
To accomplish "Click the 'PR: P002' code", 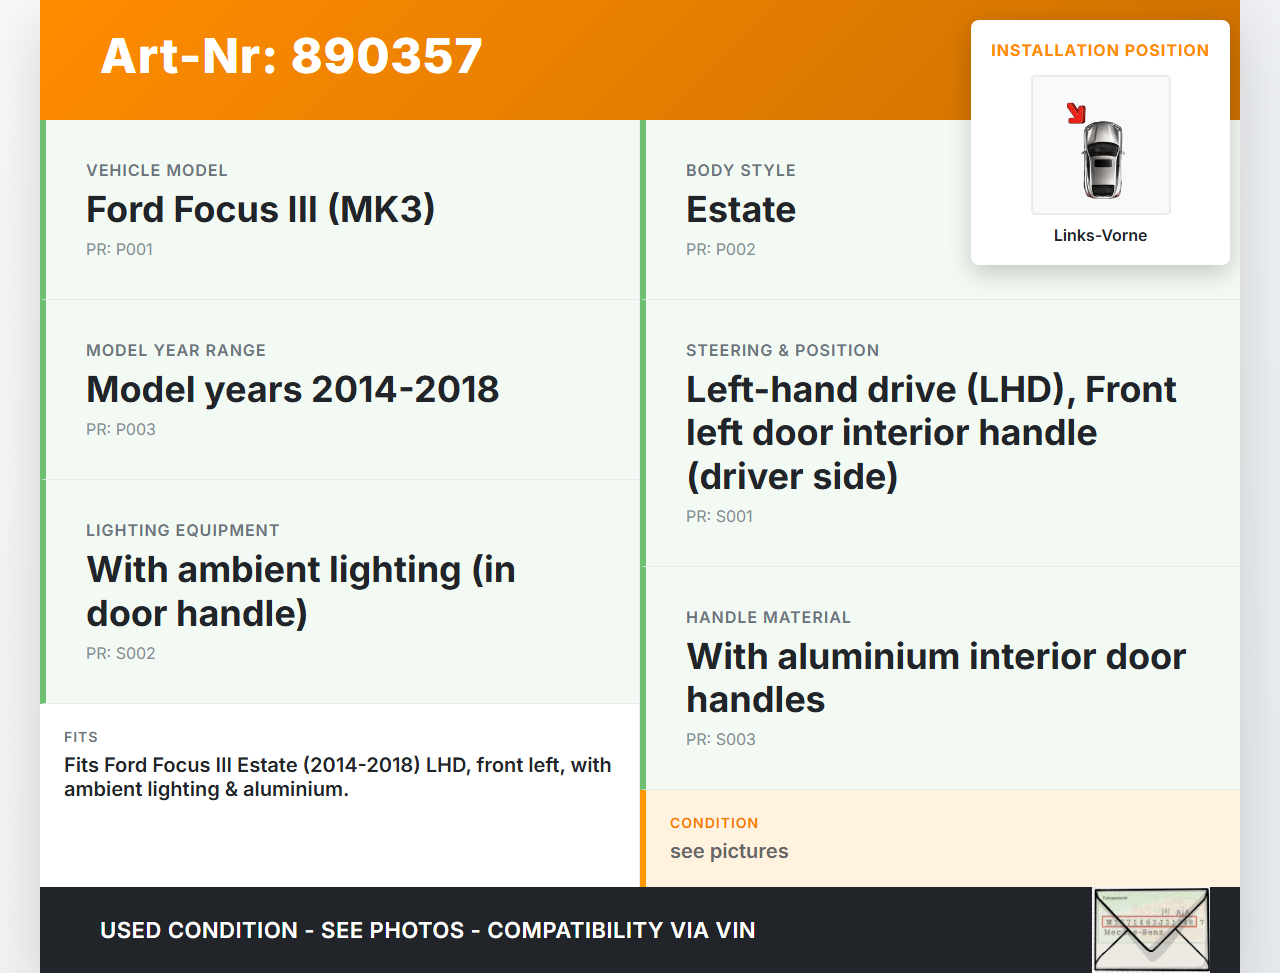I will 721,249.
